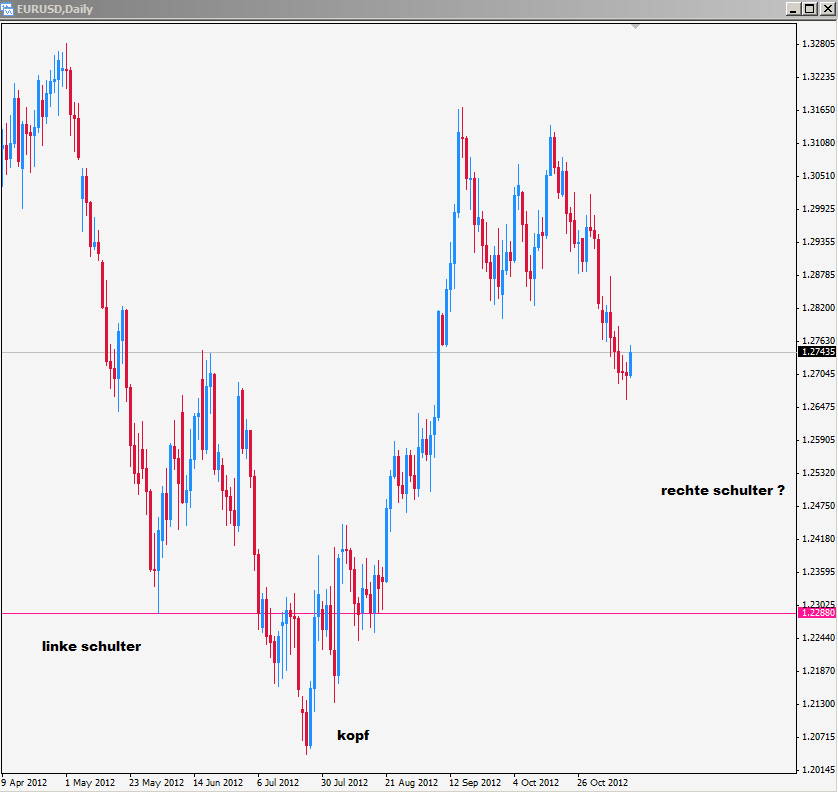Click the 14 Jun 2012 date label
The image size is (838, 793).
218,783
